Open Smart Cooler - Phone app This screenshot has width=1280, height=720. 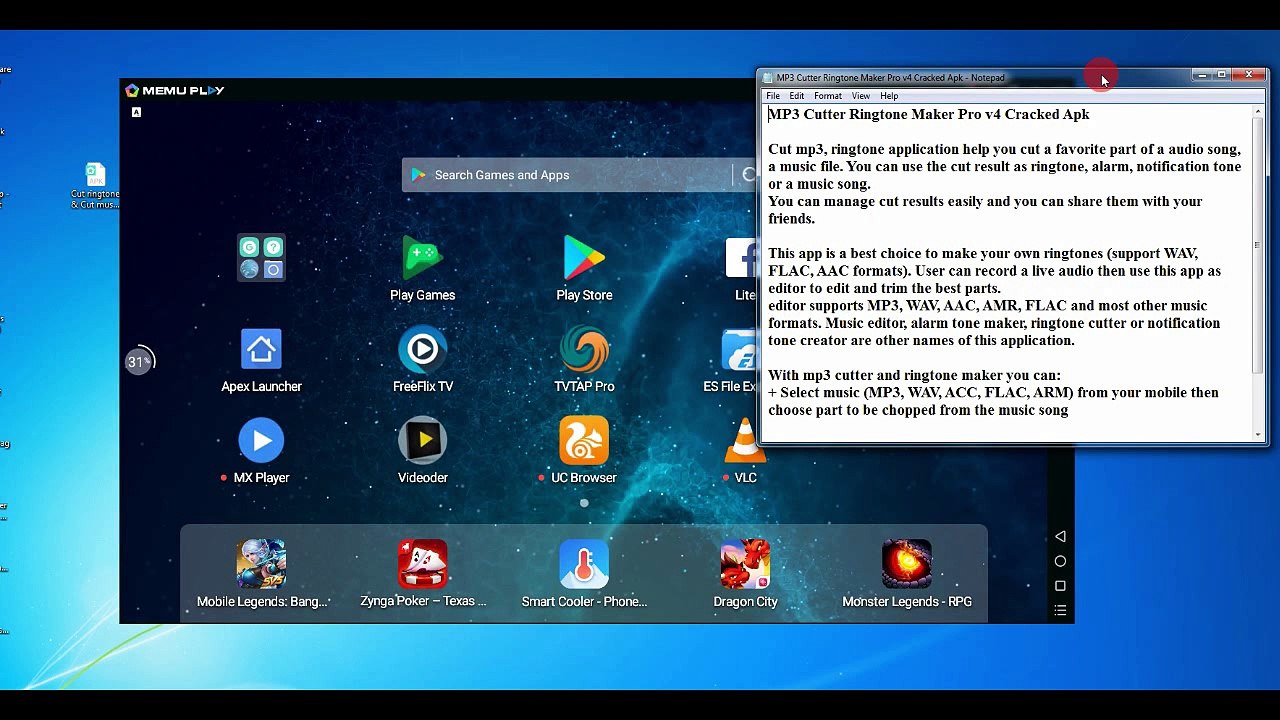[x=584, y=564]
